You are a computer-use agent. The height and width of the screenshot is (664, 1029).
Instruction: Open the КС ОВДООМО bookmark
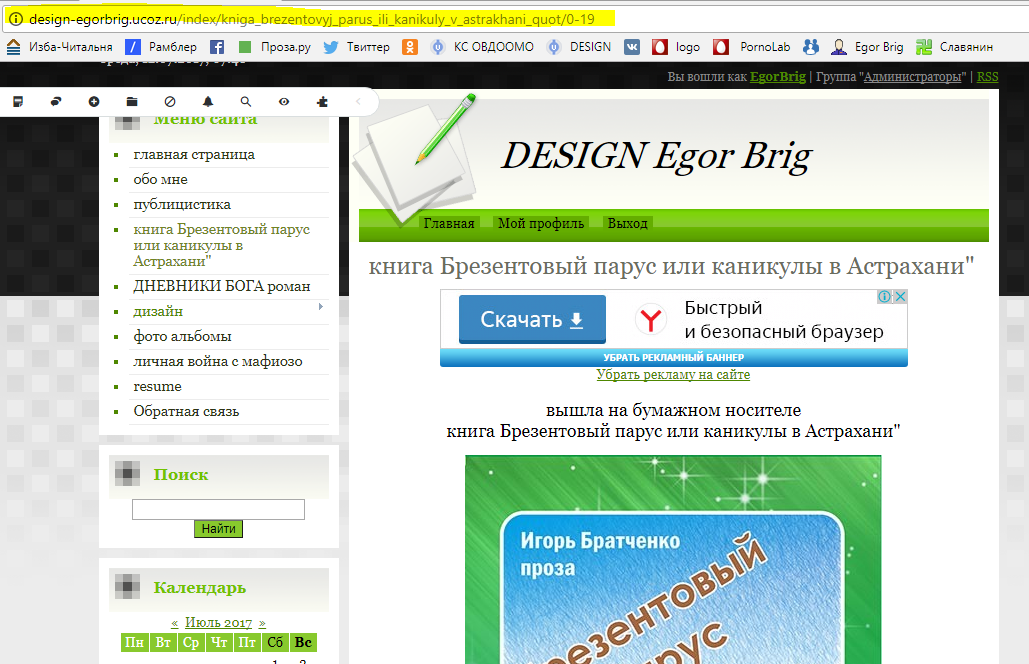(482, 47)
